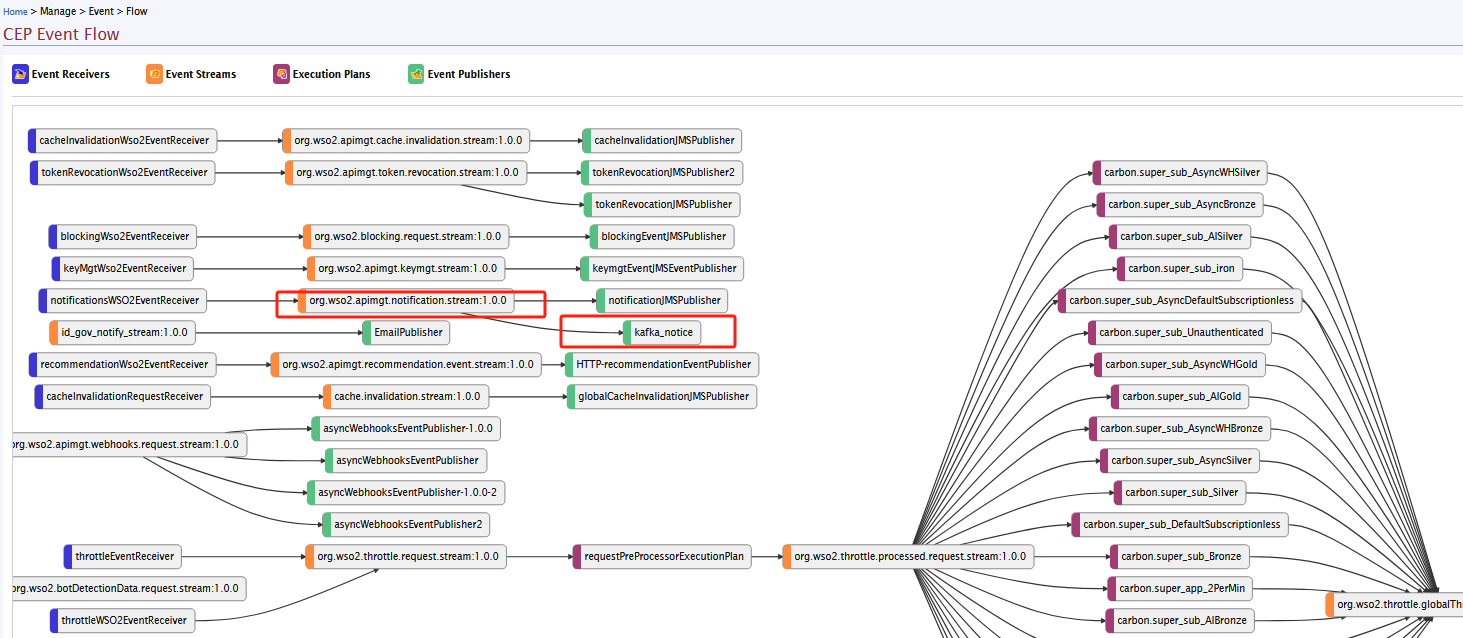Click the asyncWebhooksEventPublisher2 node
This screenshot has width=1463, height=638.
408,524
